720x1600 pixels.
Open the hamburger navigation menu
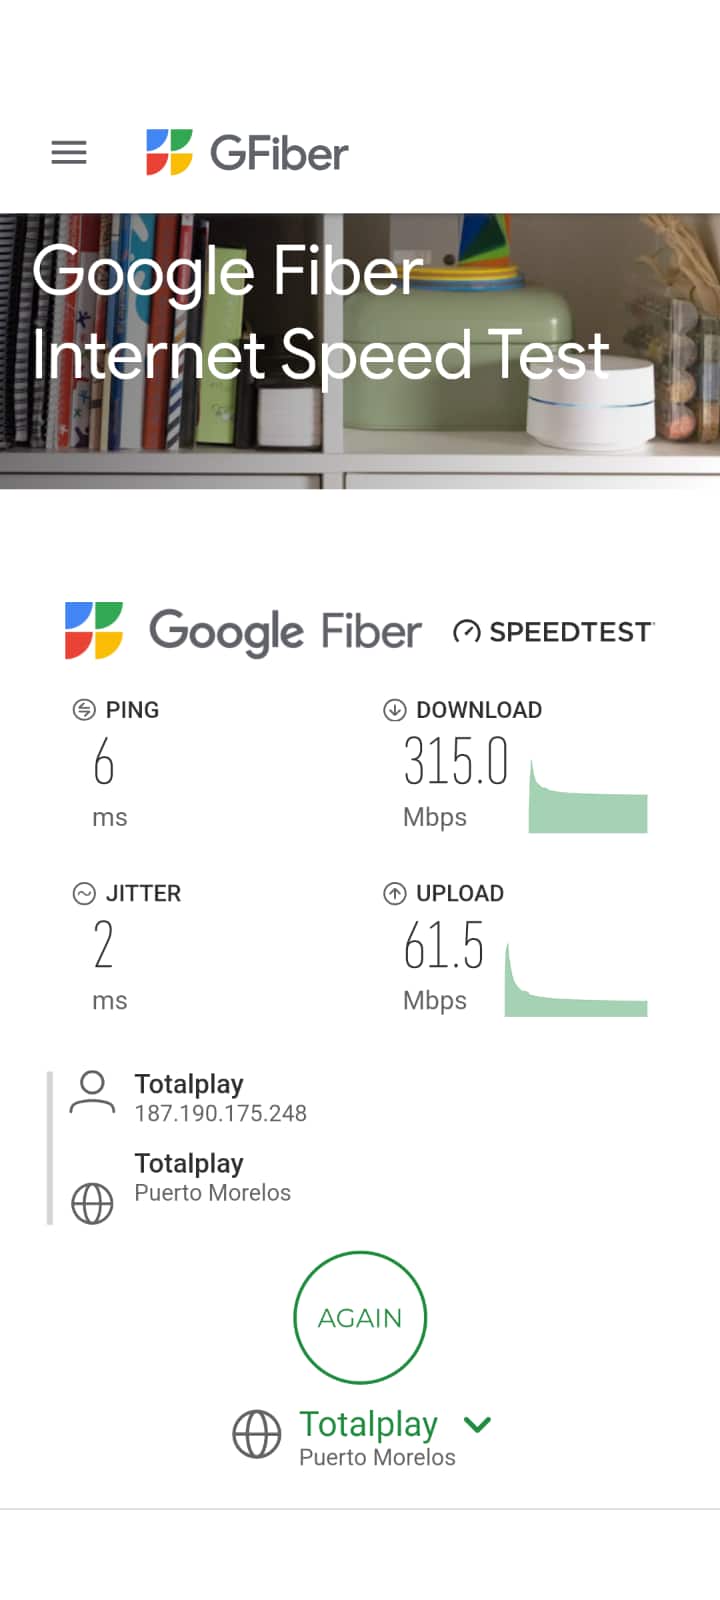[x=69, y=152]
